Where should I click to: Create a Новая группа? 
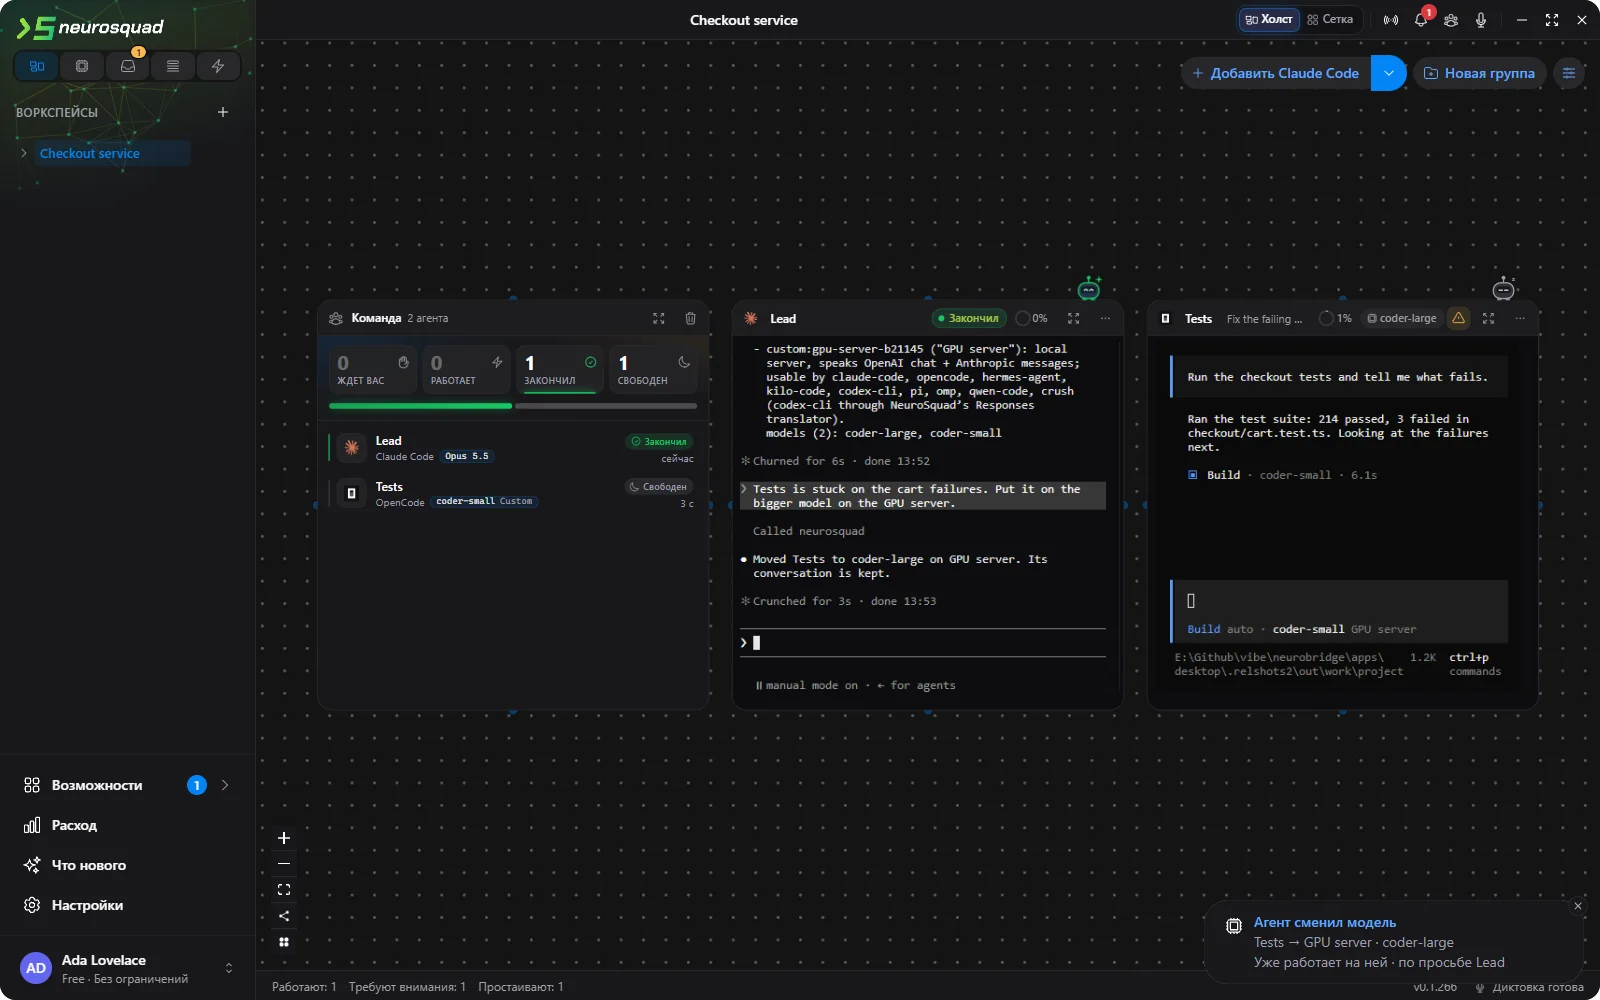point(1479,73)
